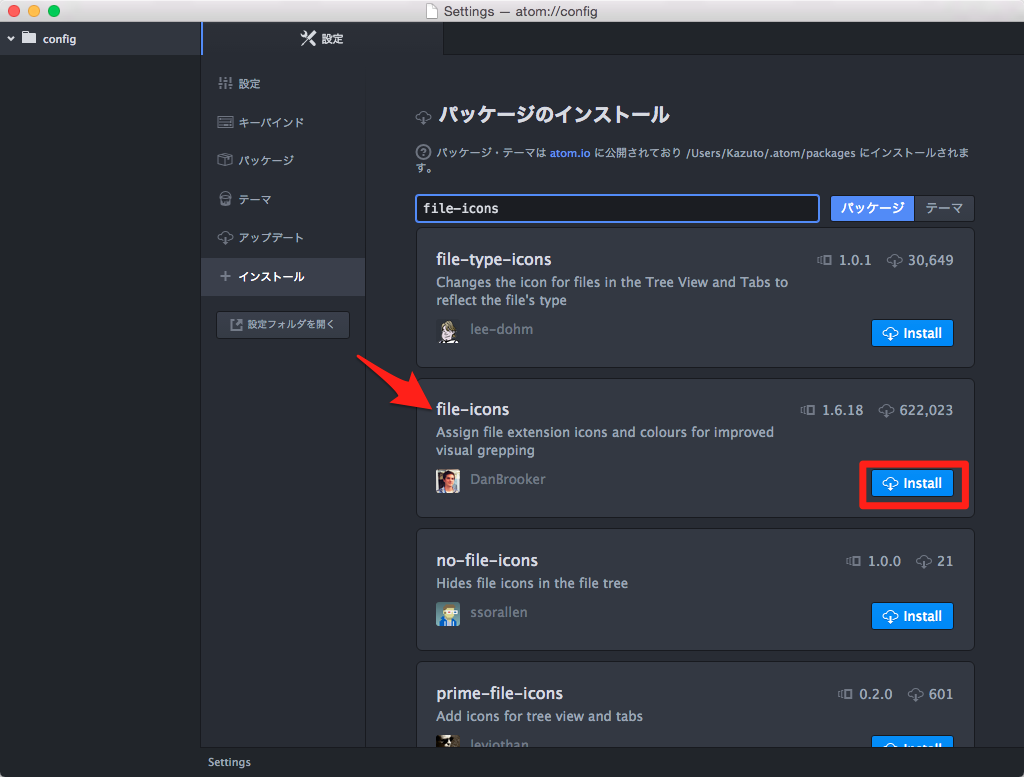Screen dimensions: 1024x777
Task: Click the 601 download count
Action: (941, 694)
